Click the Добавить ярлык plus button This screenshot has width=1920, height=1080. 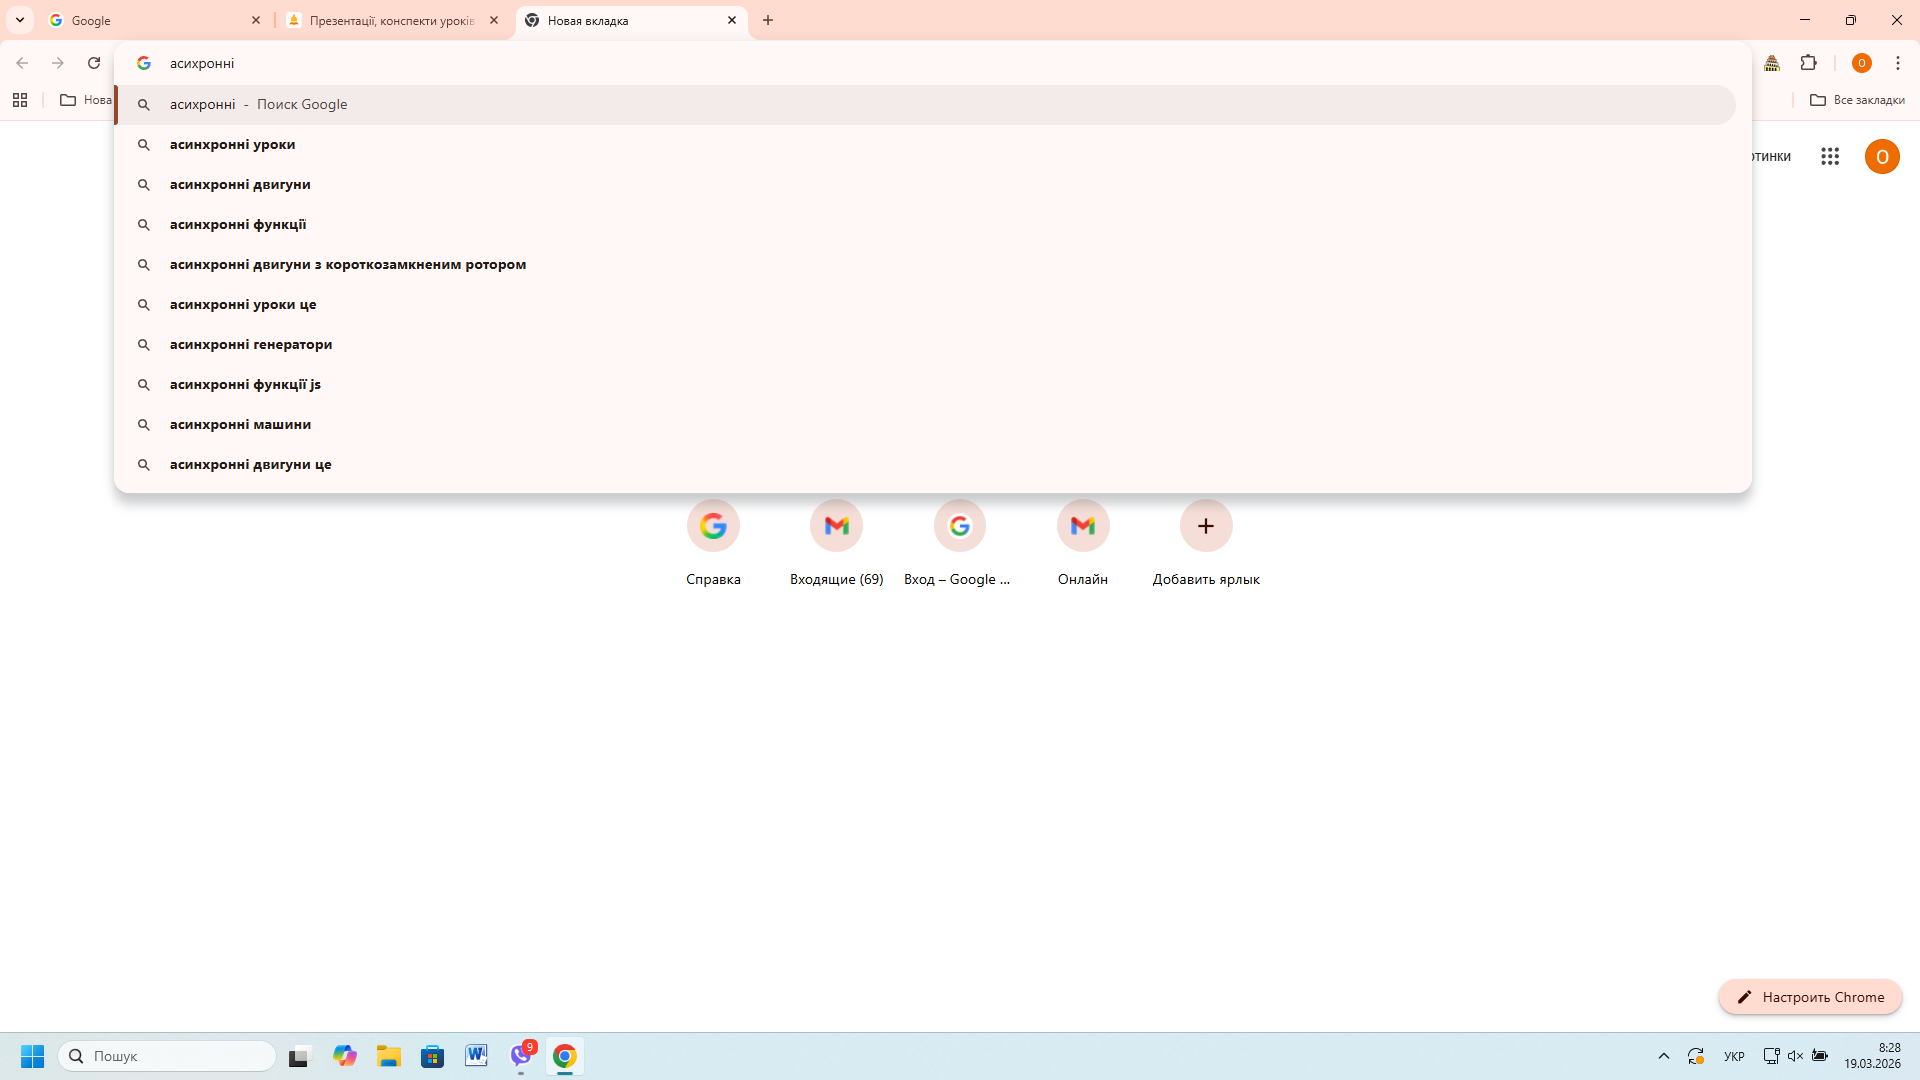click(x=1206, y=526)
